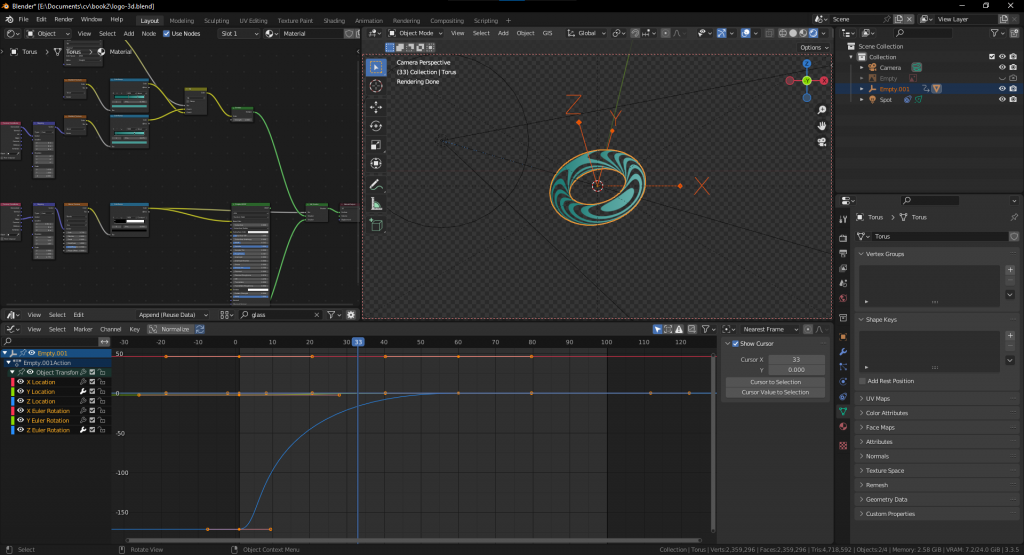This screenshot has width=1024, height=555.
Task: Open the Object Mode dropdown
Action: 415,33
